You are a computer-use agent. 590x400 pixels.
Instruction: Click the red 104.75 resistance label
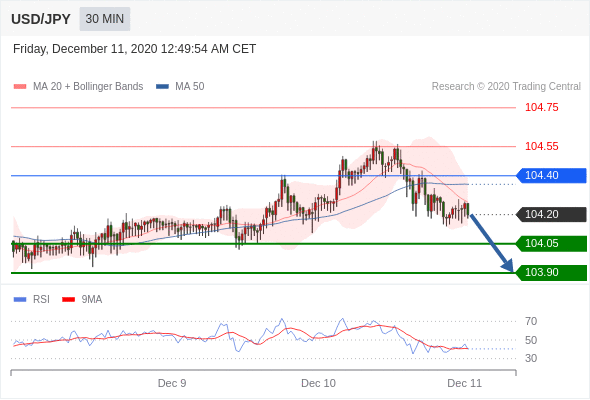[x=541, y=107]
